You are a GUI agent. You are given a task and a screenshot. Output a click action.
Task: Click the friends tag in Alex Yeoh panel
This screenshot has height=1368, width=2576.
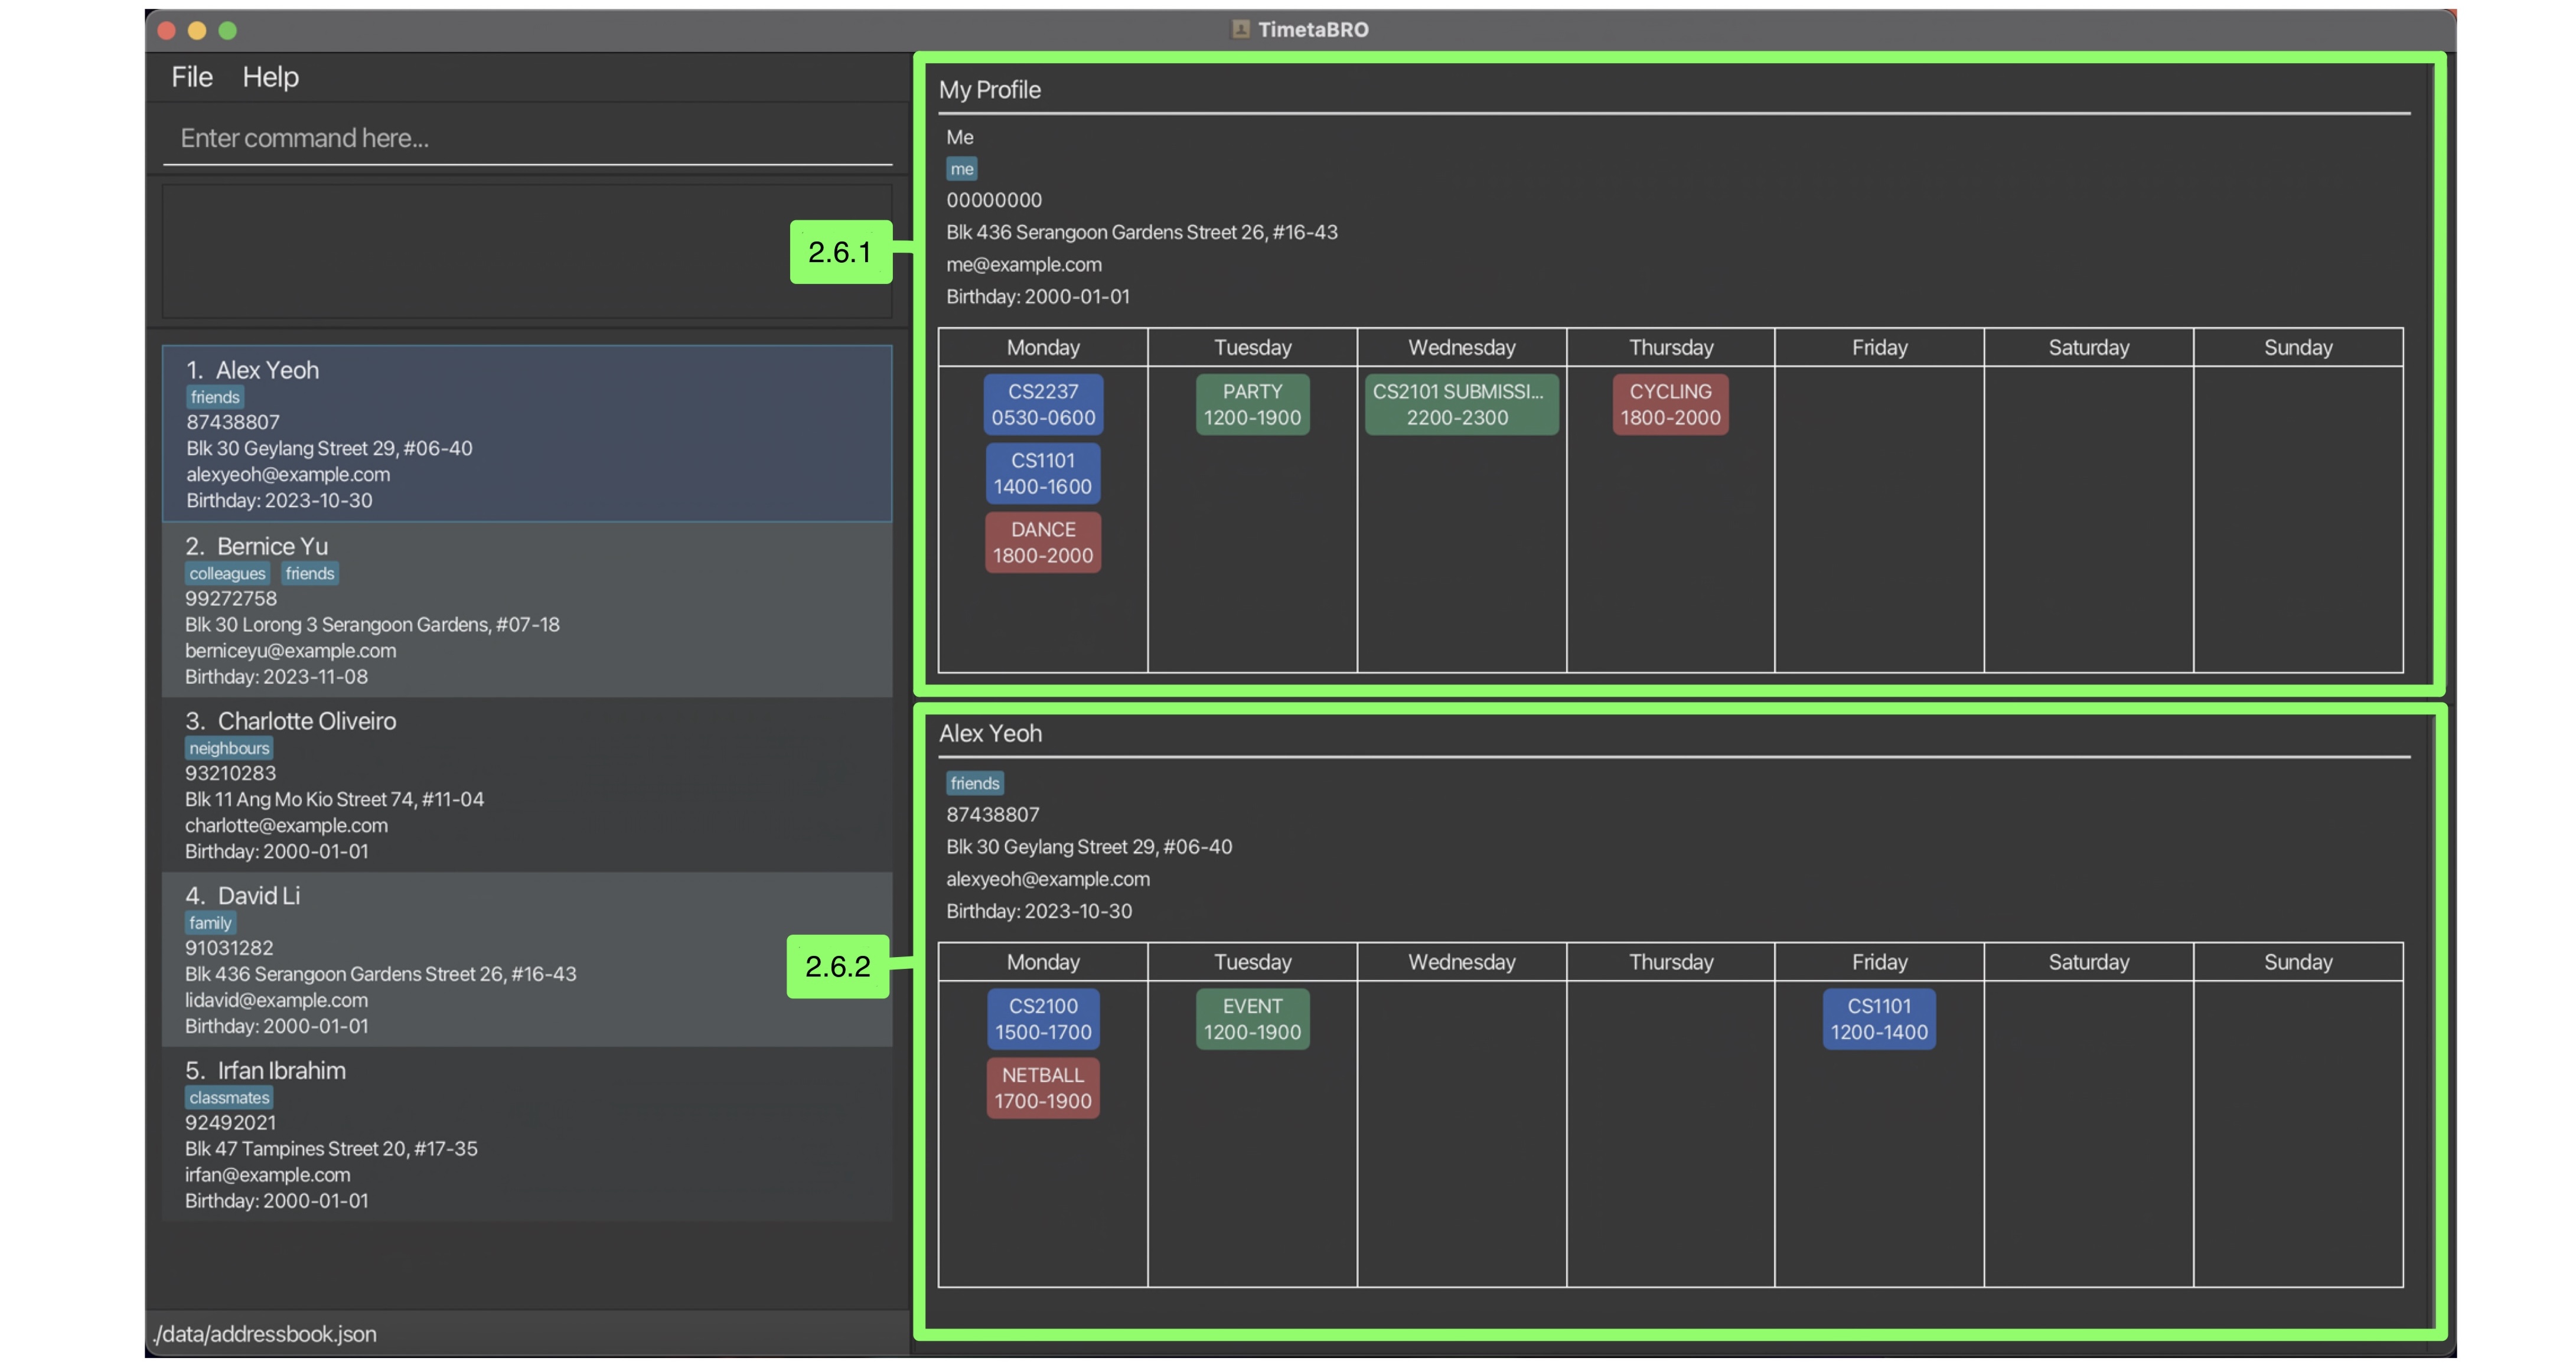[x=975, y=783]
